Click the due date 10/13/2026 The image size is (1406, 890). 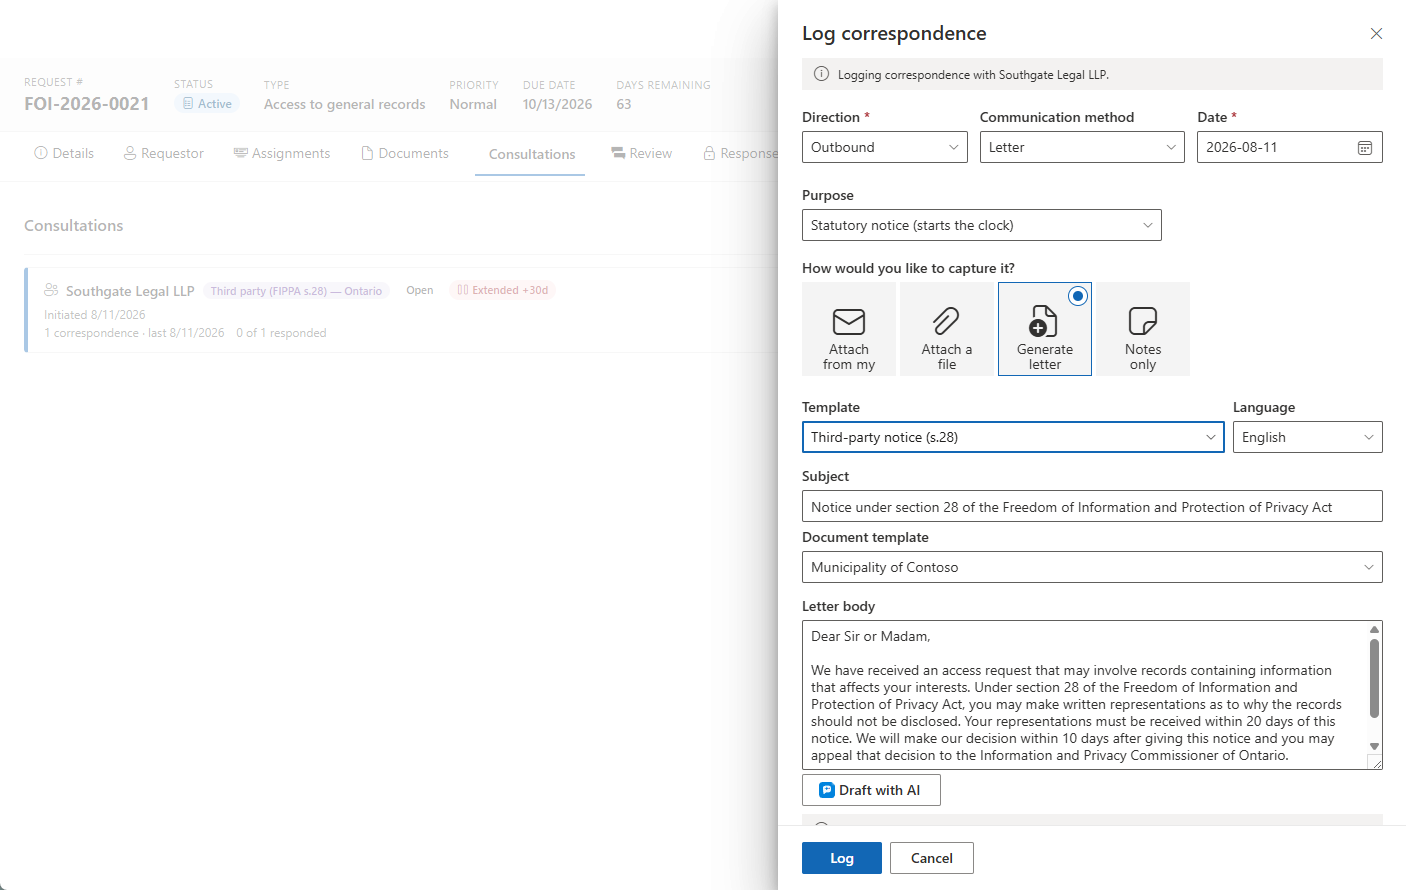click(x=557, y=104)
